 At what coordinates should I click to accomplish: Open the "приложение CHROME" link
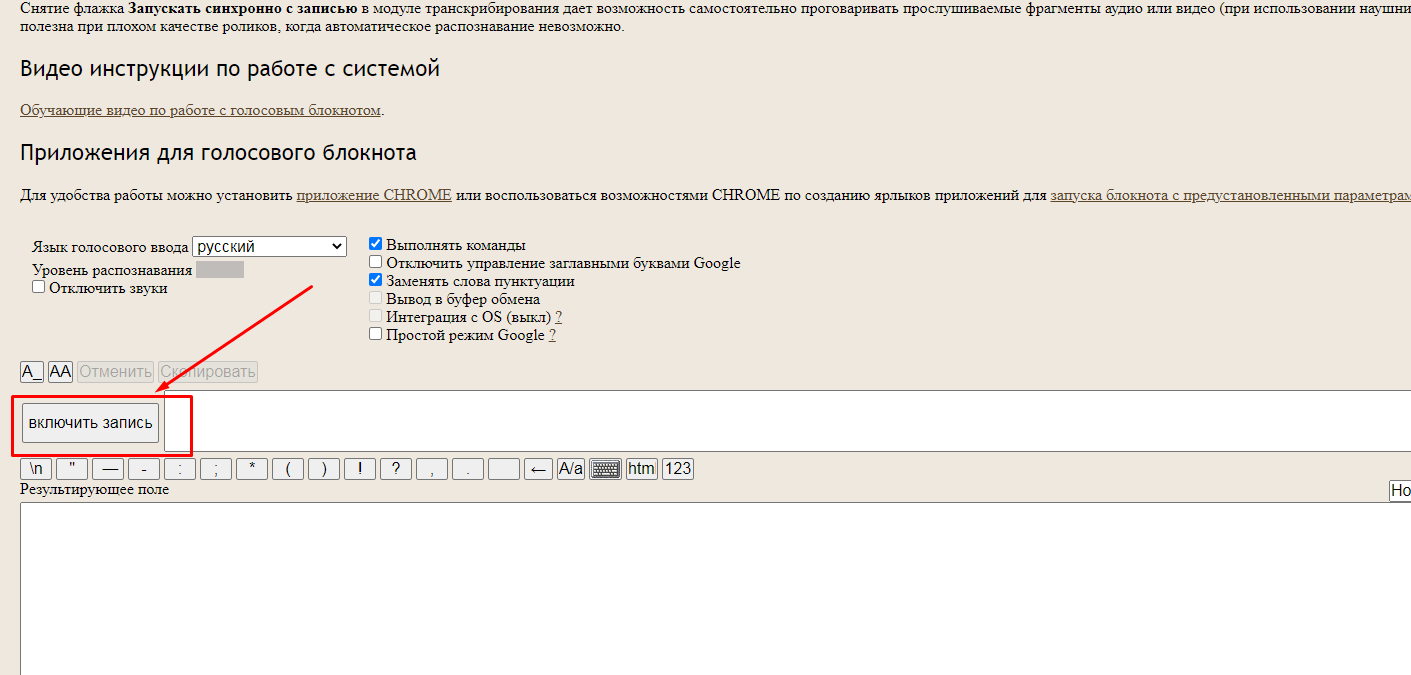point(374,195)
